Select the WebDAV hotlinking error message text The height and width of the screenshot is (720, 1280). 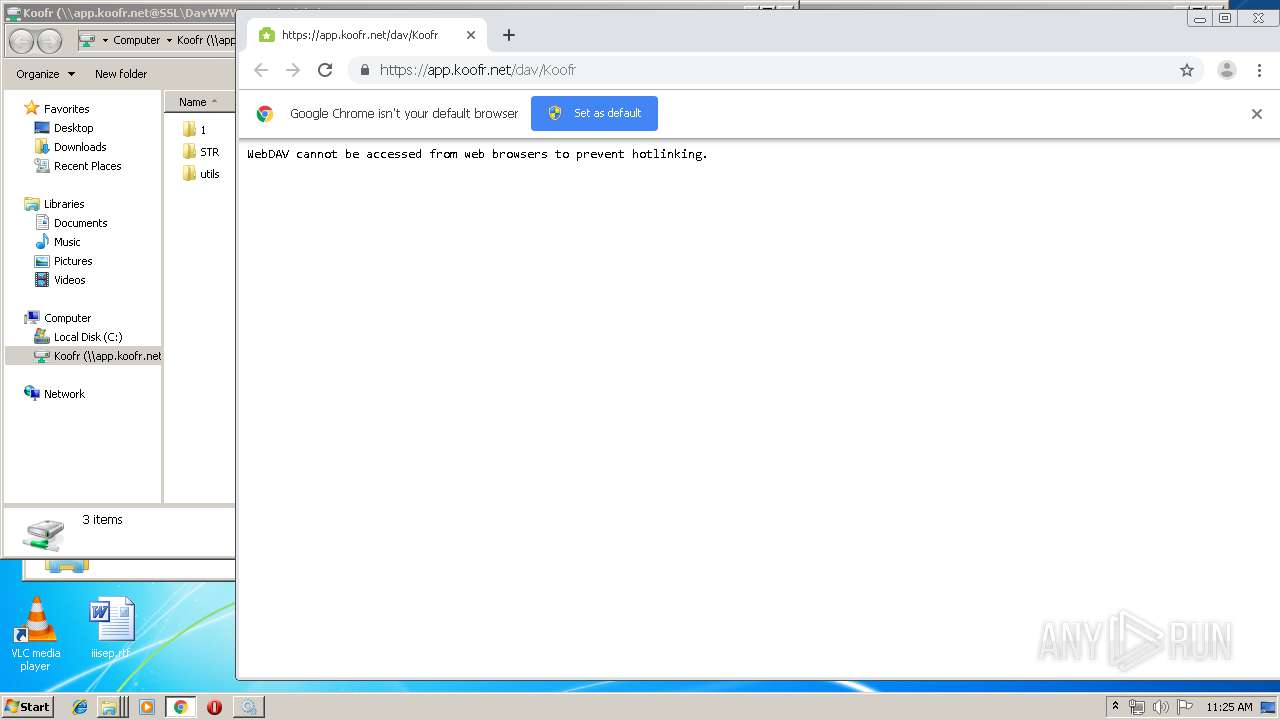pyautogui.click(x=477, y=154)
